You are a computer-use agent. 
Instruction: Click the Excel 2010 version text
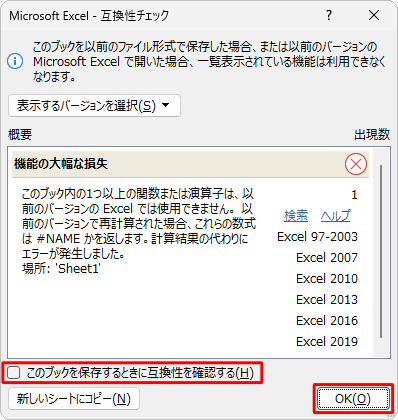(327, 279)
